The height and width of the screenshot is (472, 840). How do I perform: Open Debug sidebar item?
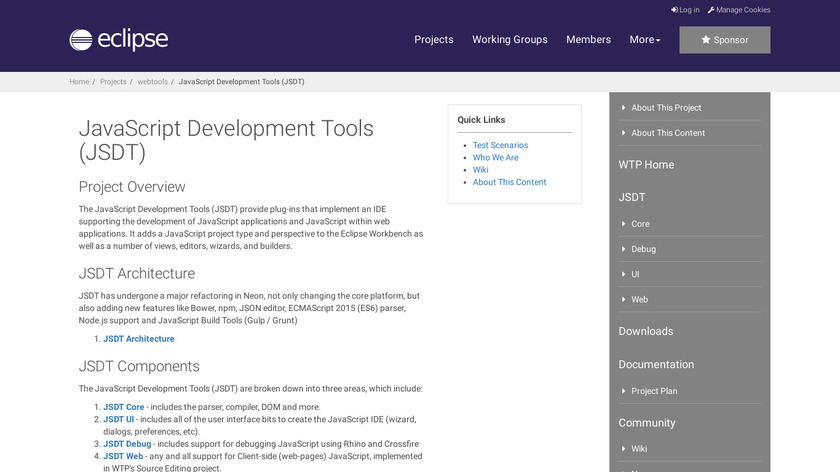690,249
